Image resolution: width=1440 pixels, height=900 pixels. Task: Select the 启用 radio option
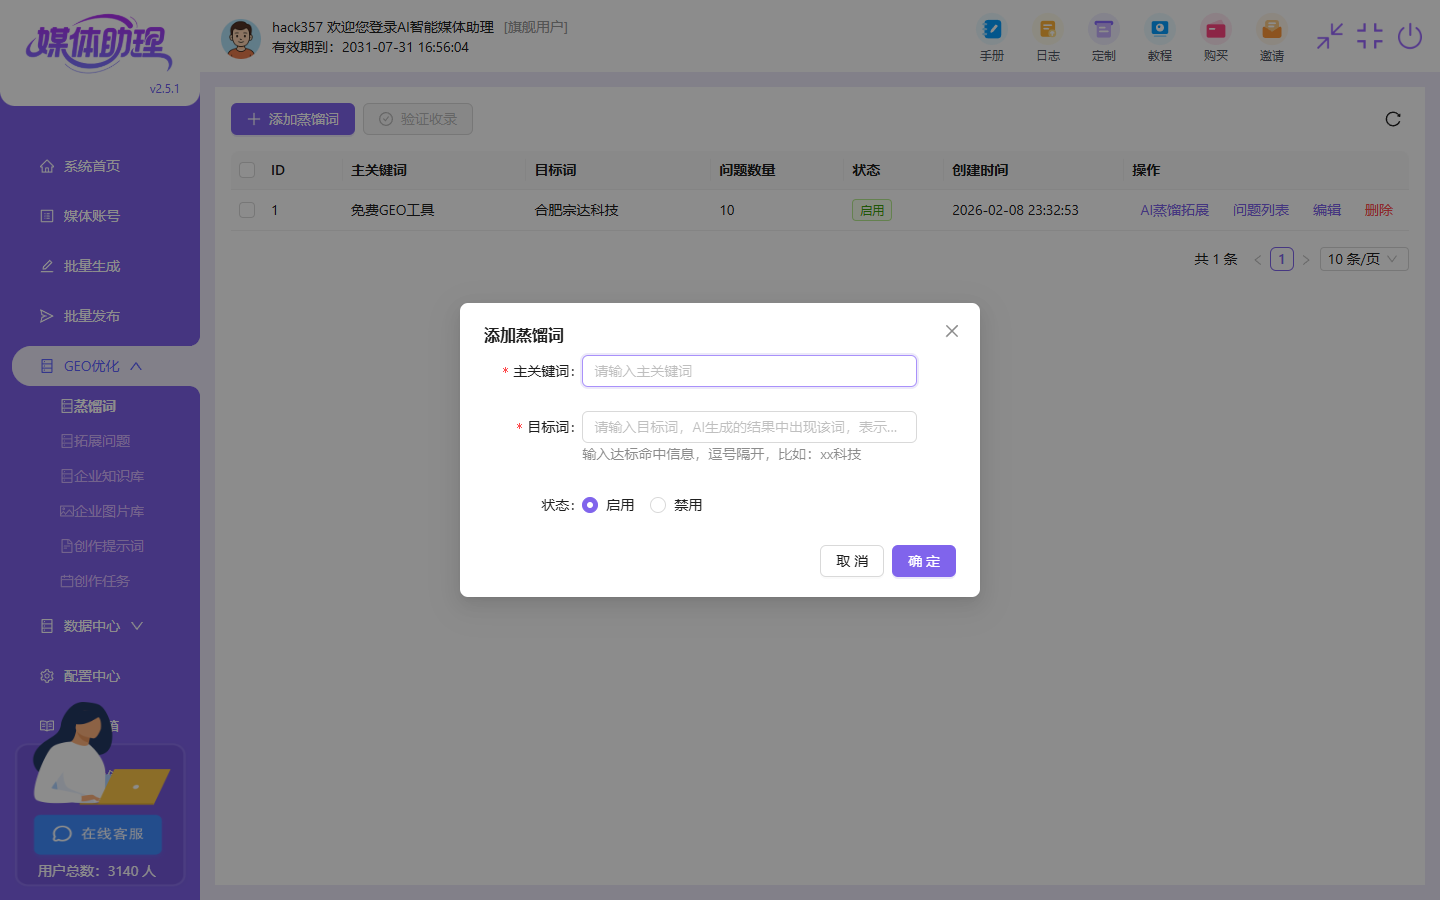coord(590,505)
